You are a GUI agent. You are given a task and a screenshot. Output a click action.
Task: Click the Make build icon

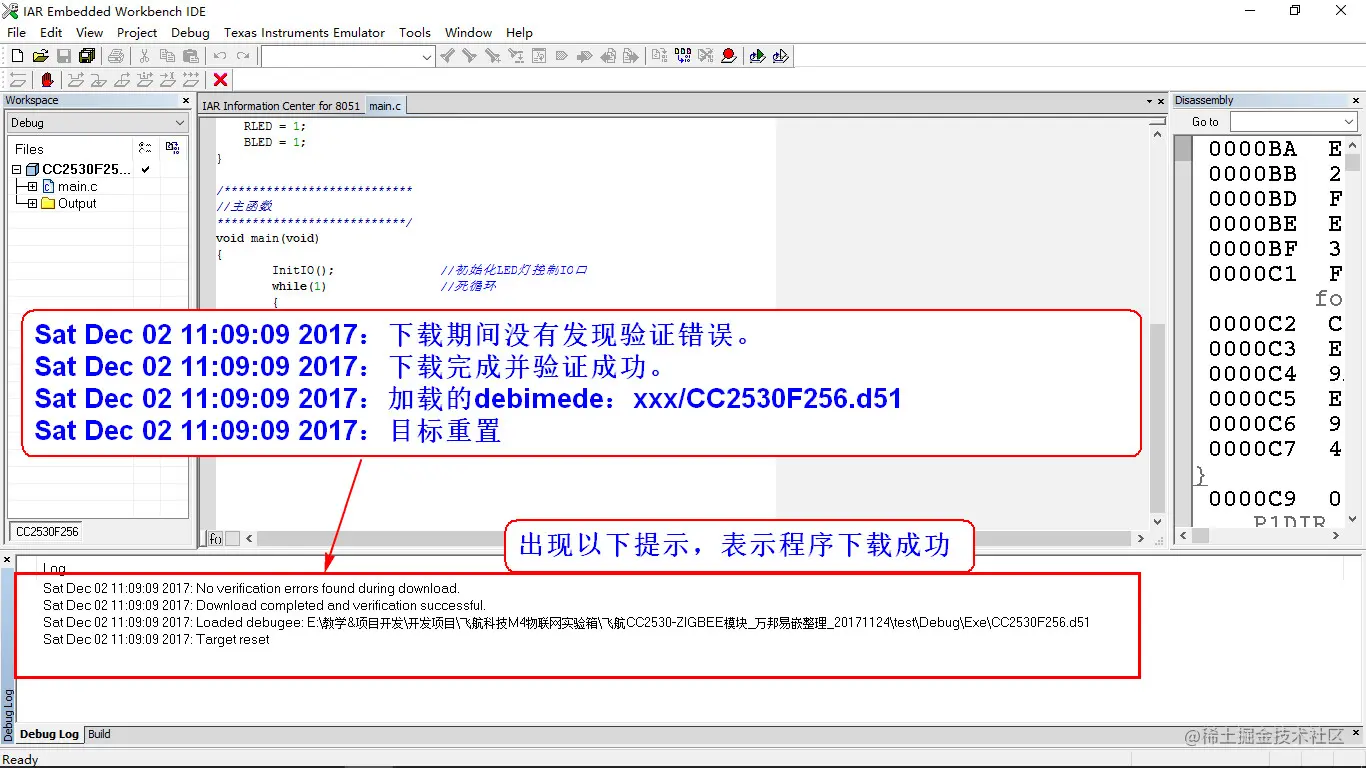pyautogui.click(x=682, y=56)
